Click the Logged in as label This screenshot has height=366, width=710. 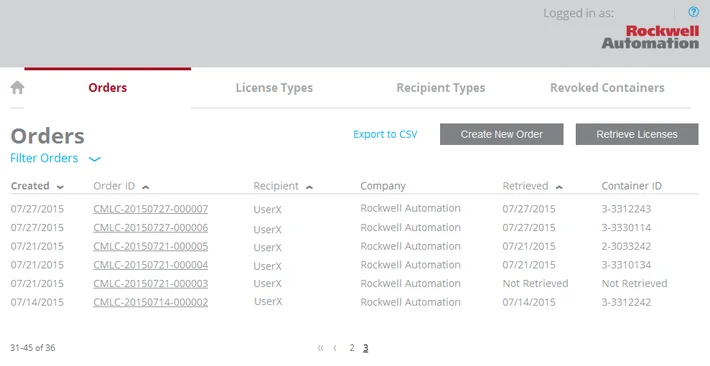click(579, 13)
